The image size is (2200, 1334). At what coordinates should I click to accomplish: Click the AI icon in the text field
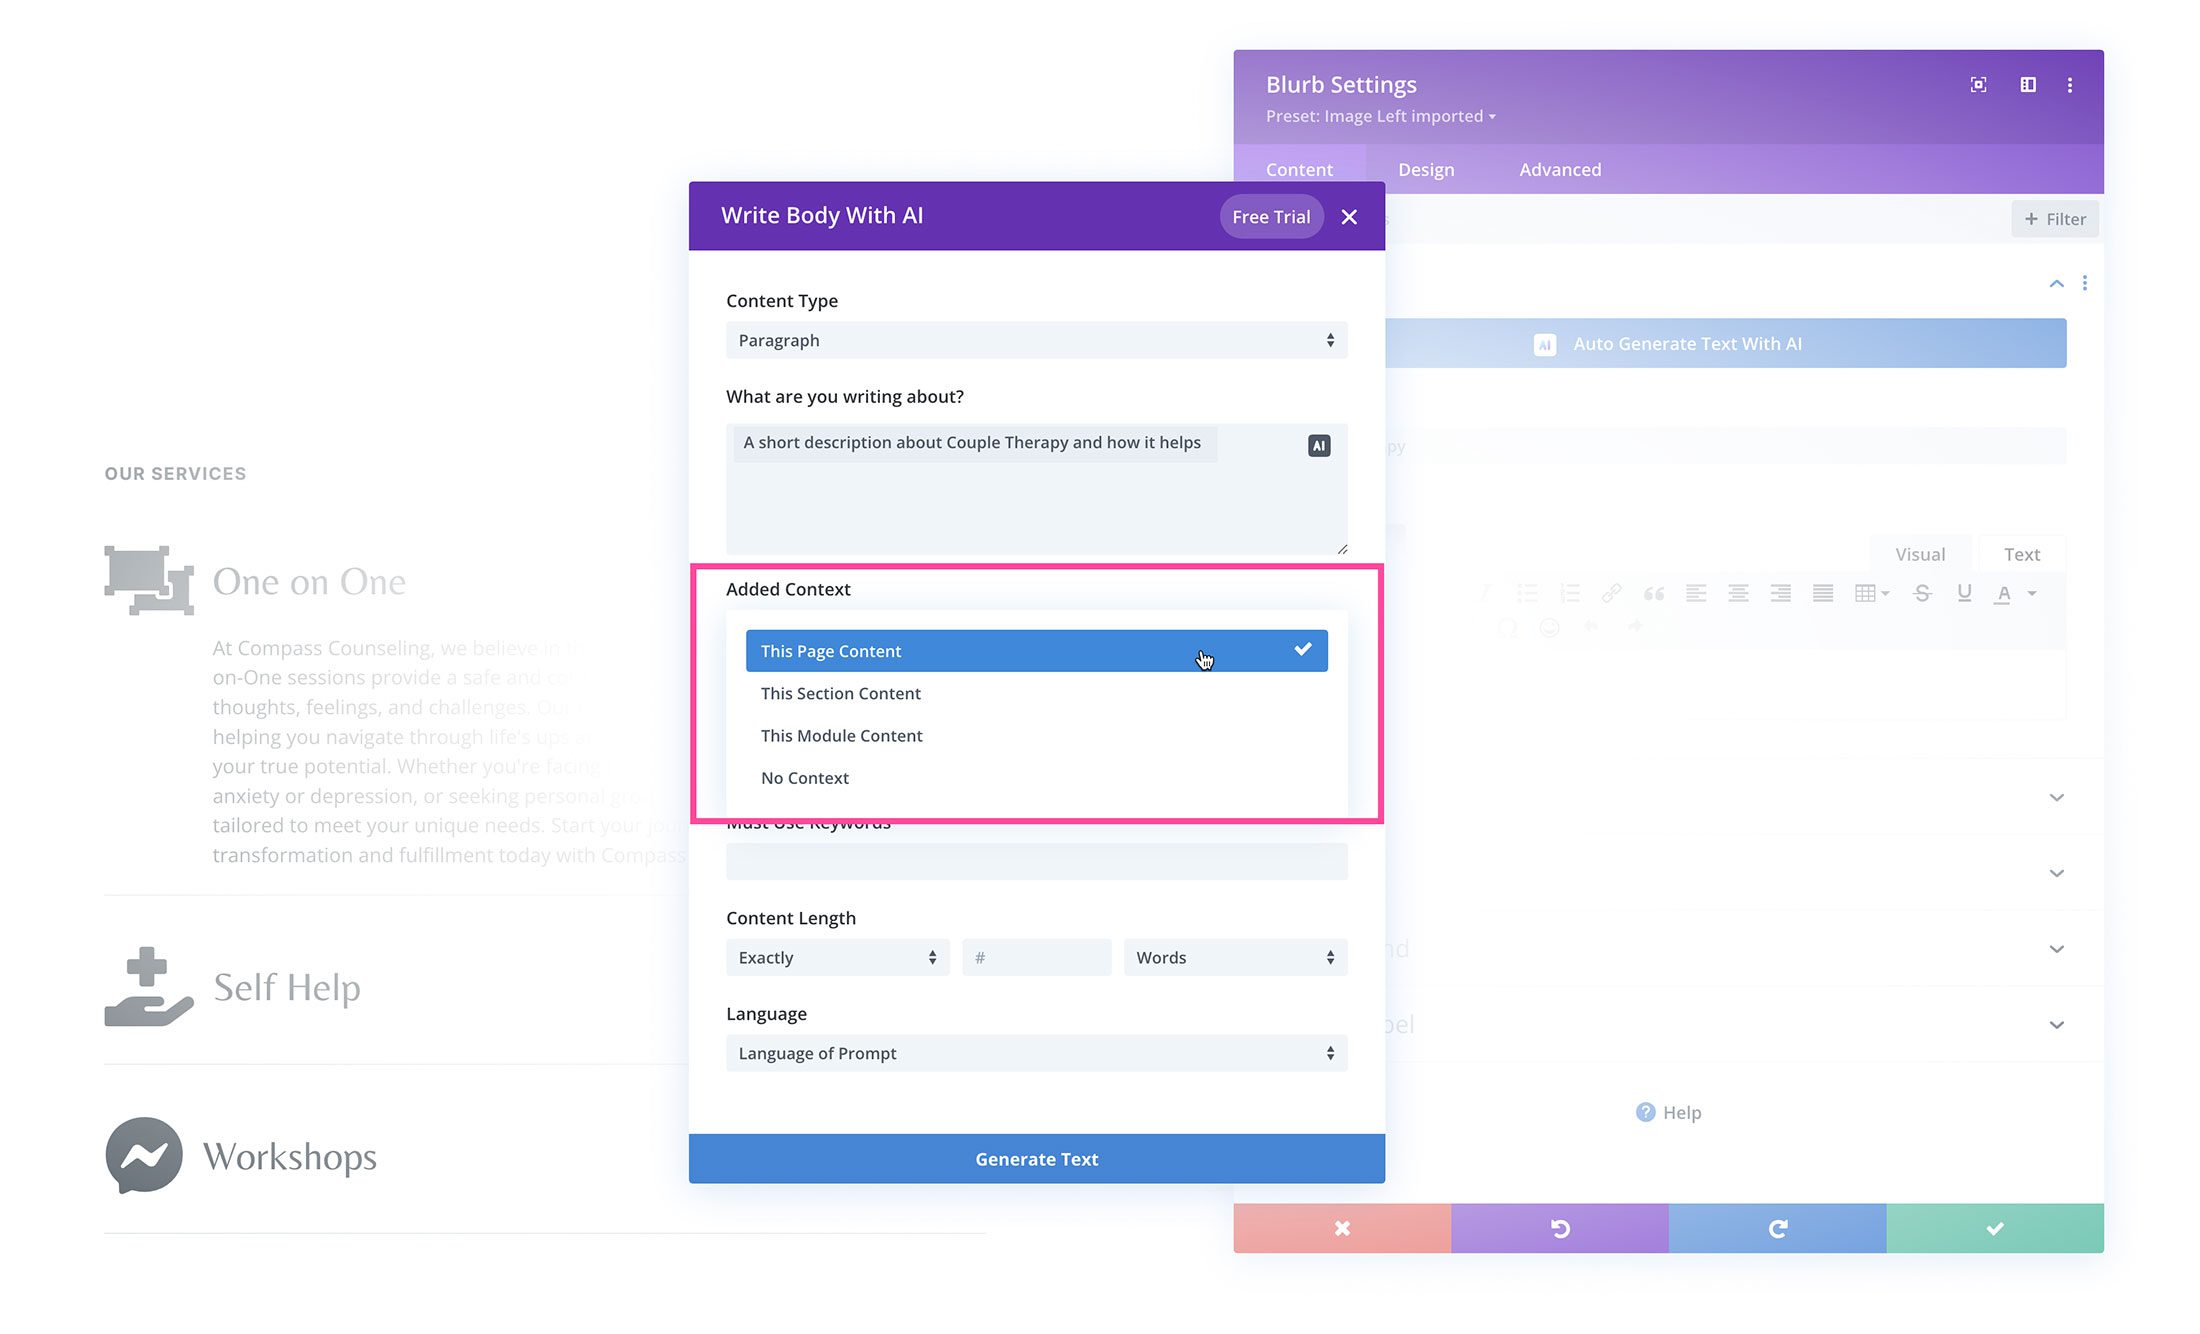(1320, 445)
